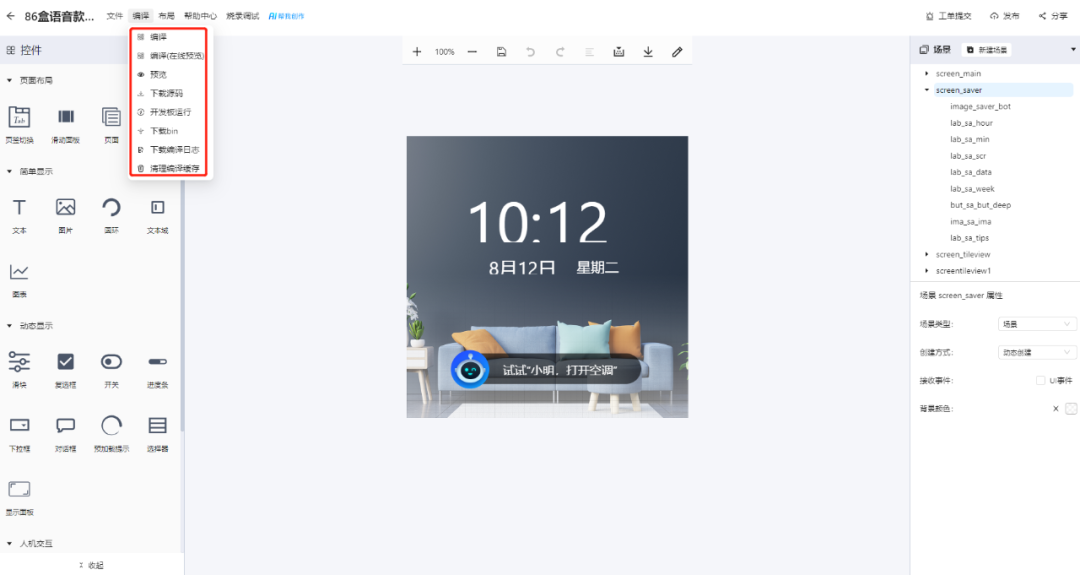Expand the screentileview1 tree node
This screenshot has height=575, width=1080.
(x=926, y=271)
